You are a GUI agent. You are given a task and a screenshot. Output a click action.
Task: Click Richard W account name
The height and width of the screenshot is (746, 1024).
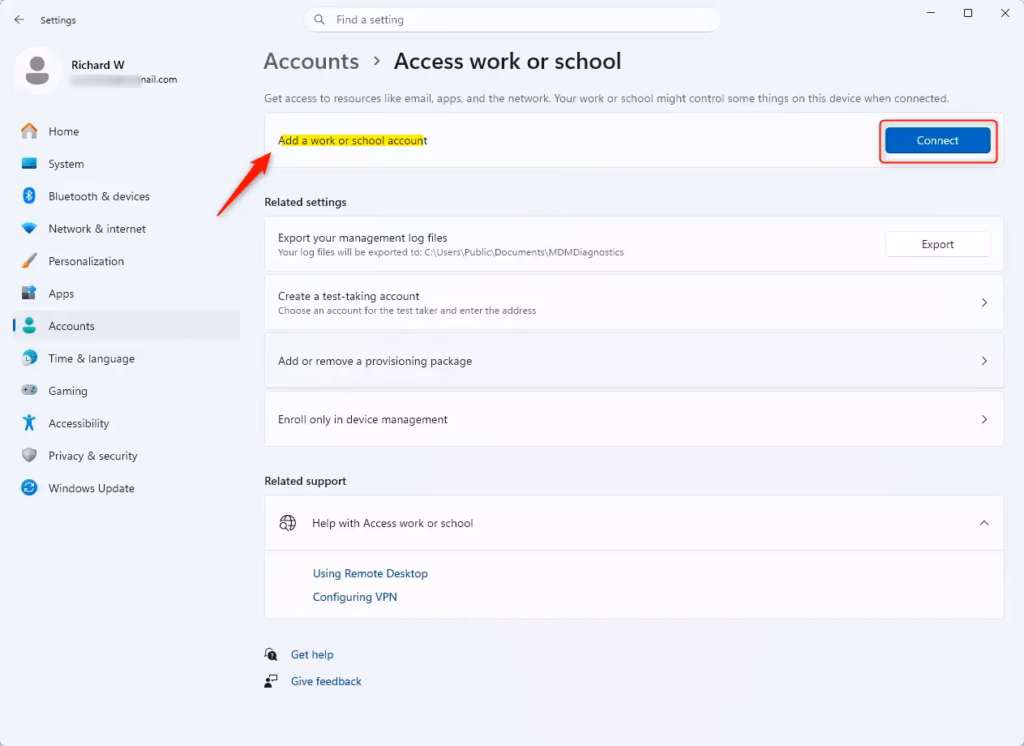(97, 65)
